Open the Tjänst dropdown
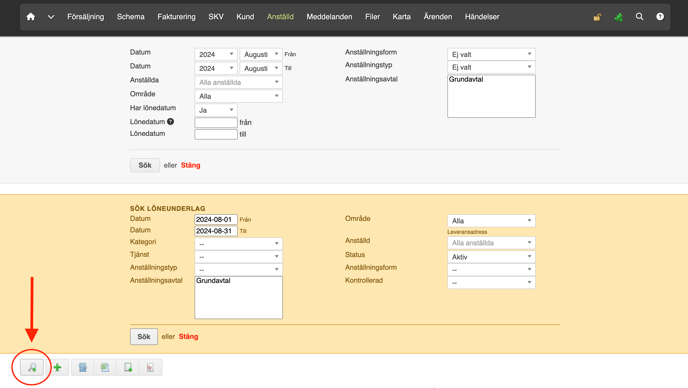 coord(238,256)
